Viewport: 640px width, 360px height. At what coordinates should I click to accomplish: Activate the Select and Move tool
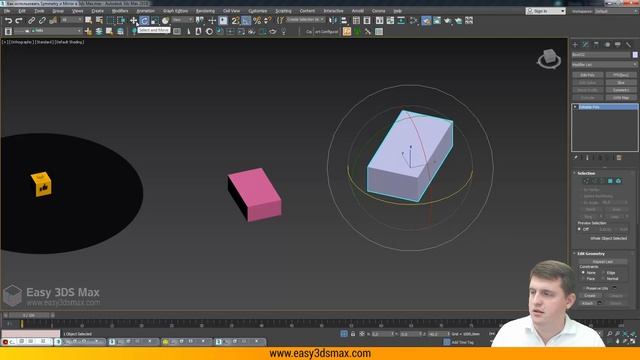click(133, 20)
